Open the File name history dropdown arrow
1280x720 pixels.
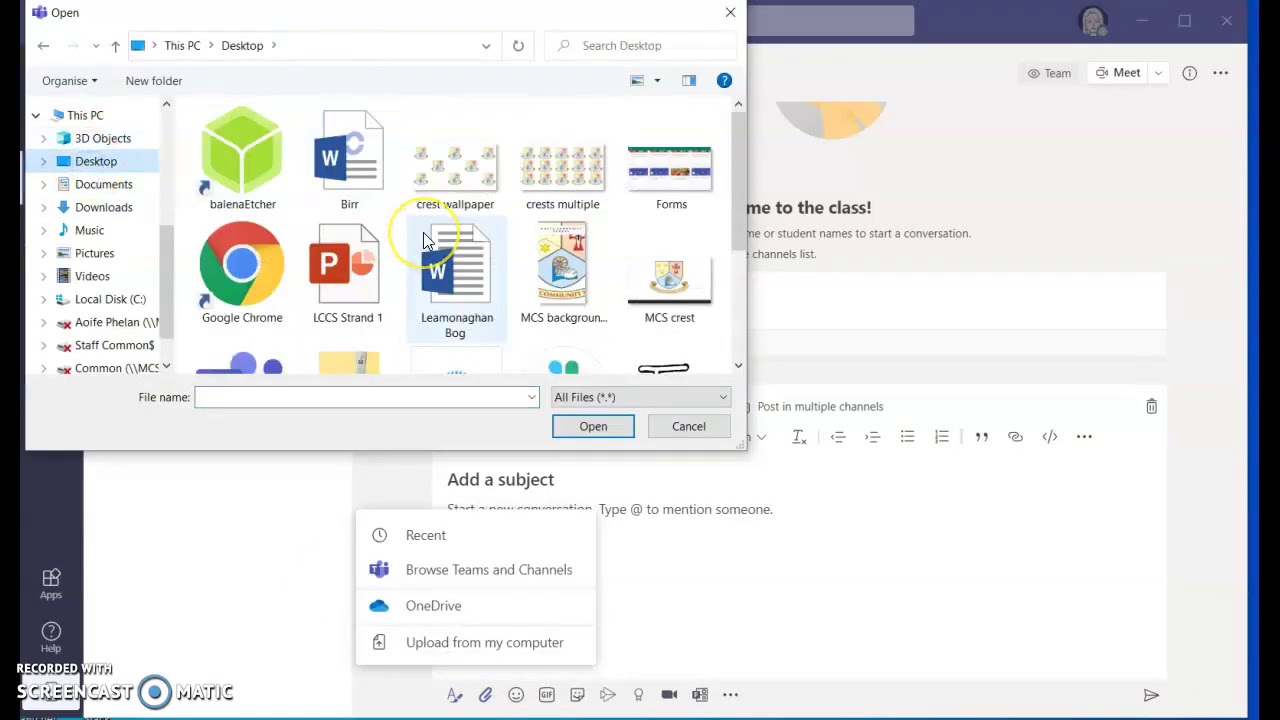tap(532, 398)
